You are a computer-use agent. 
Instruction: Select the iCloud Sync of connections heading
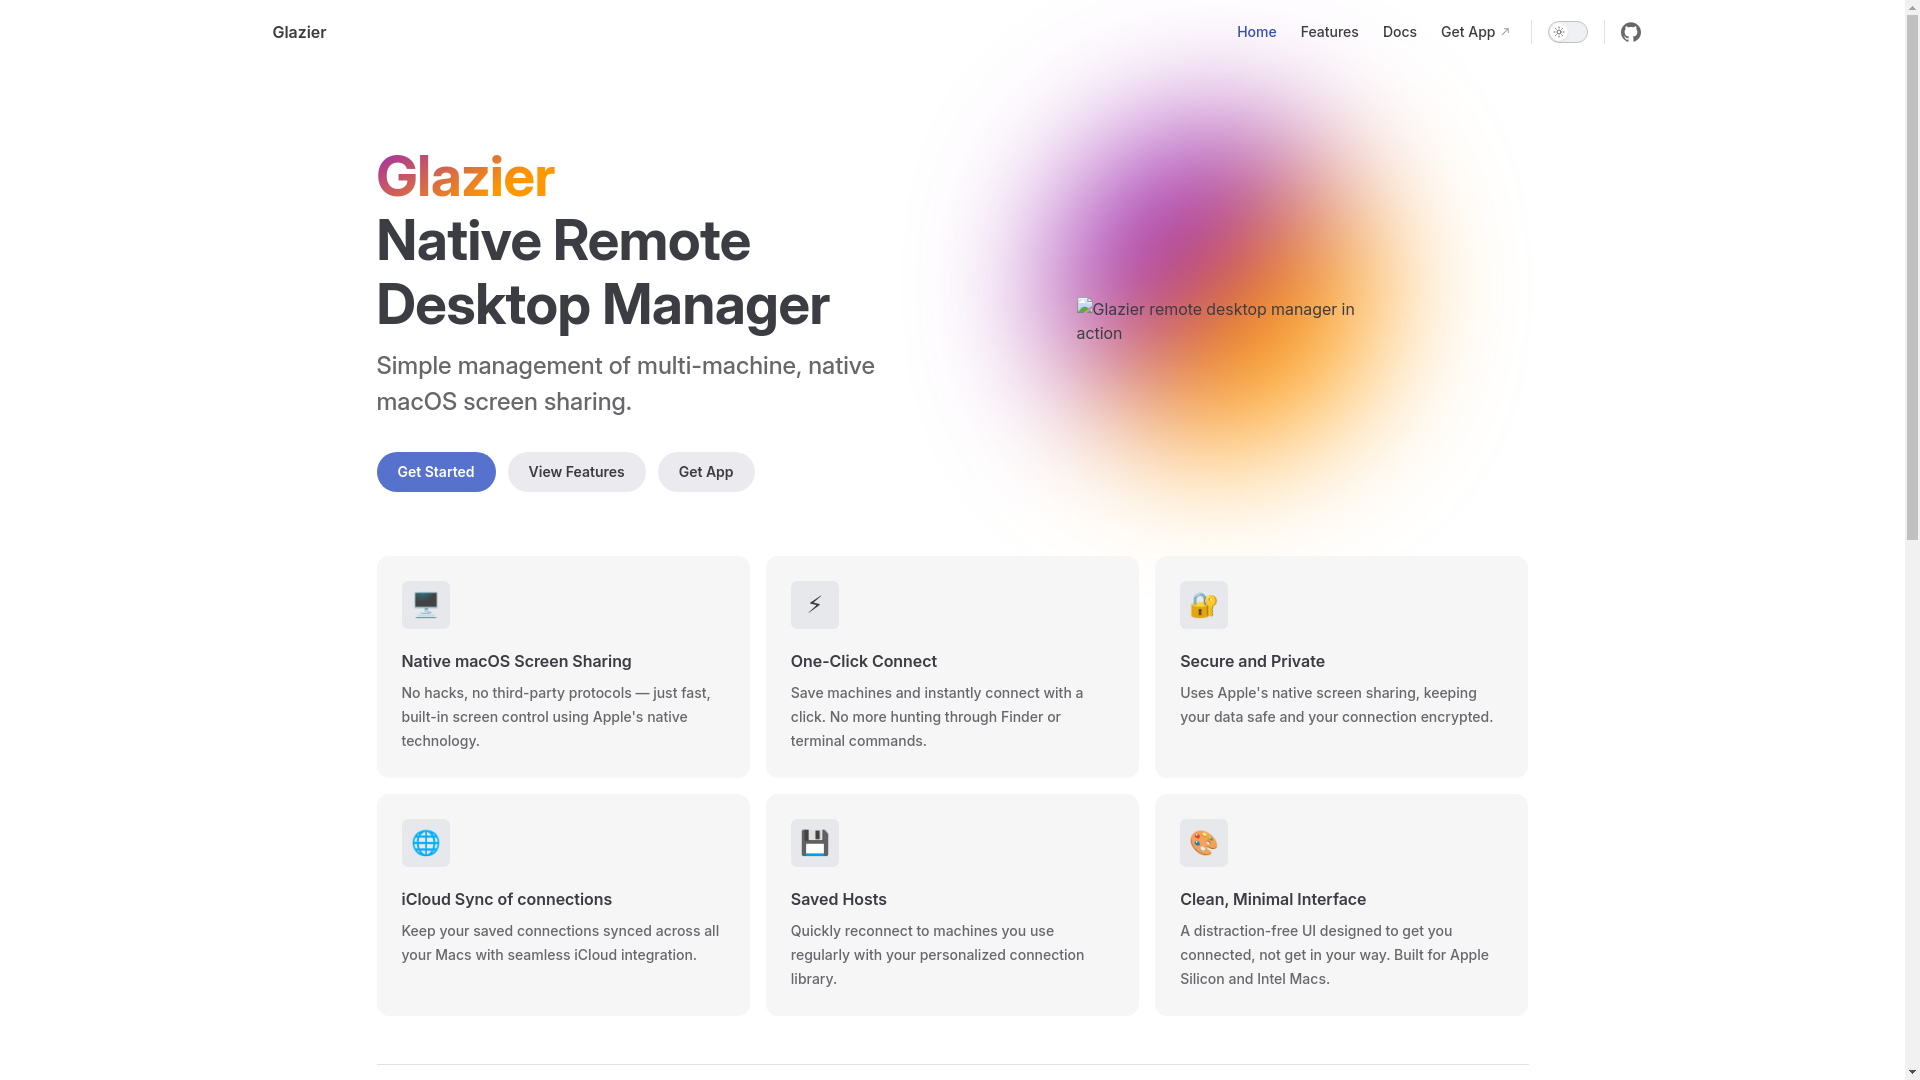pos(506,899)
